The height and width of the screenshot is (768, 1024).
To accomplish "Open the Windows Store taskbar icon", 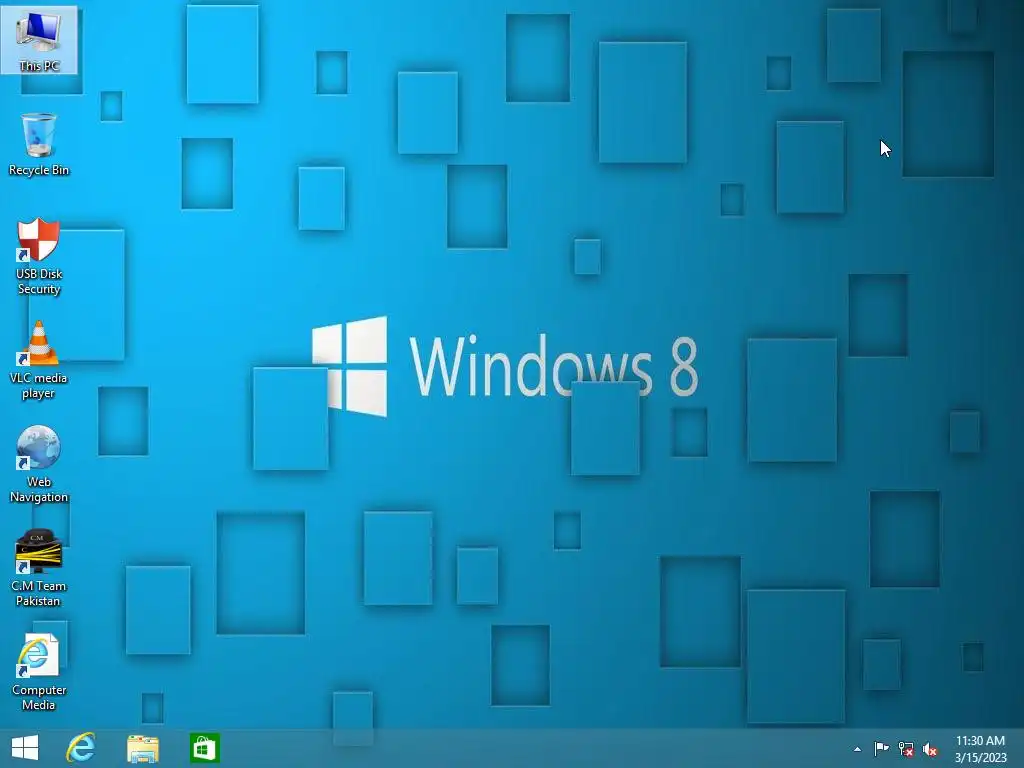I will coord(204,748).
